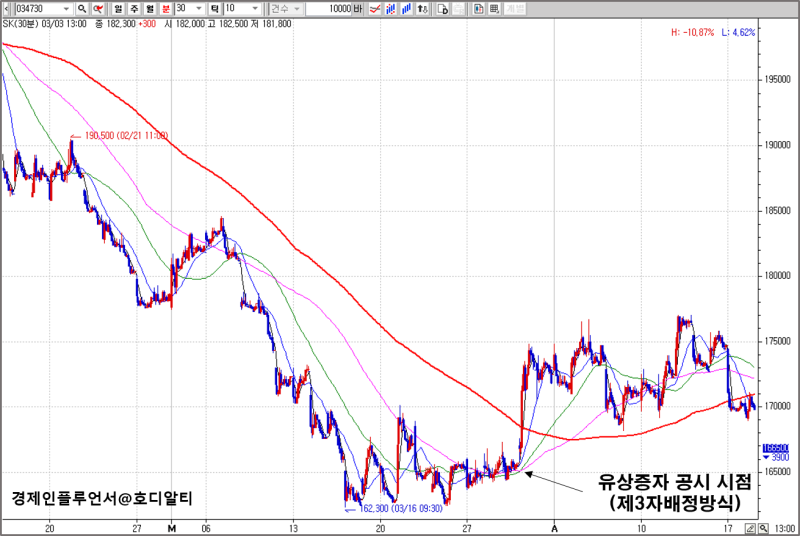Select the candlestick chart type icon
This screenshot has height=536, width=800.
[391, 9]
